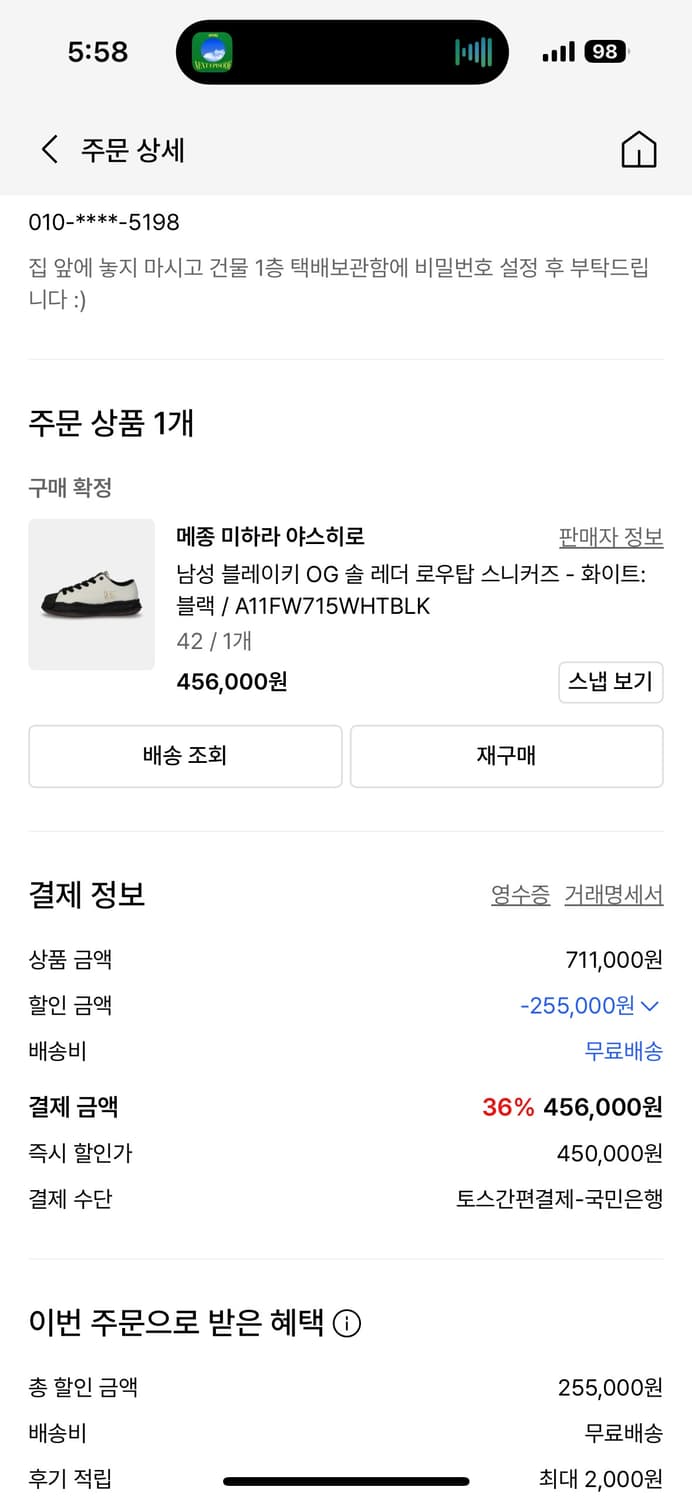
Task: Tap the audio waveform in Dynamic Island
Action: coord(474,52)
